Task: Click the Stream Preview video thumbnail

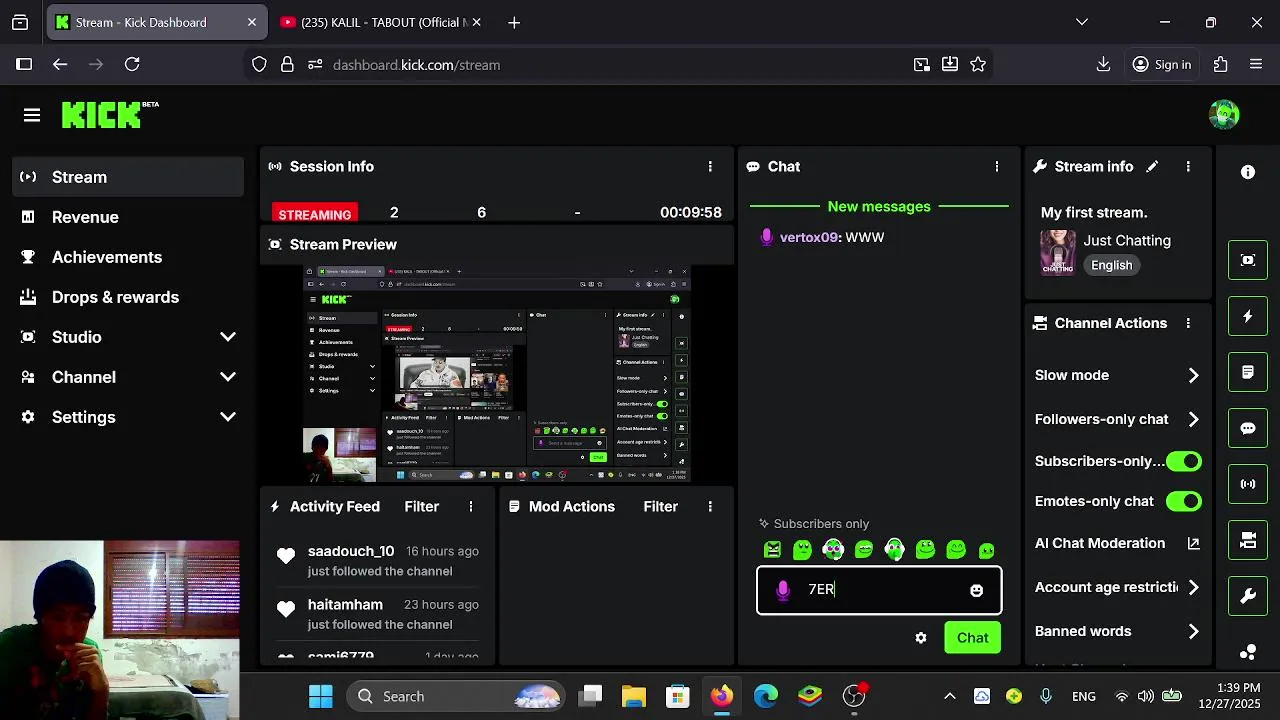Action: click(497, 374)
